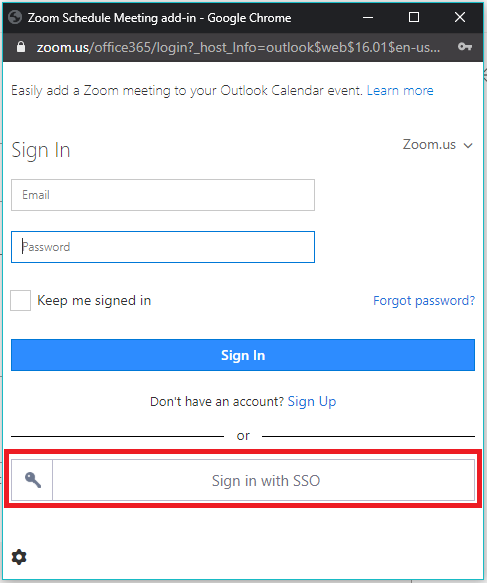Click into the Password field
The height and width of the screenshot is (583, 487).
163,247
